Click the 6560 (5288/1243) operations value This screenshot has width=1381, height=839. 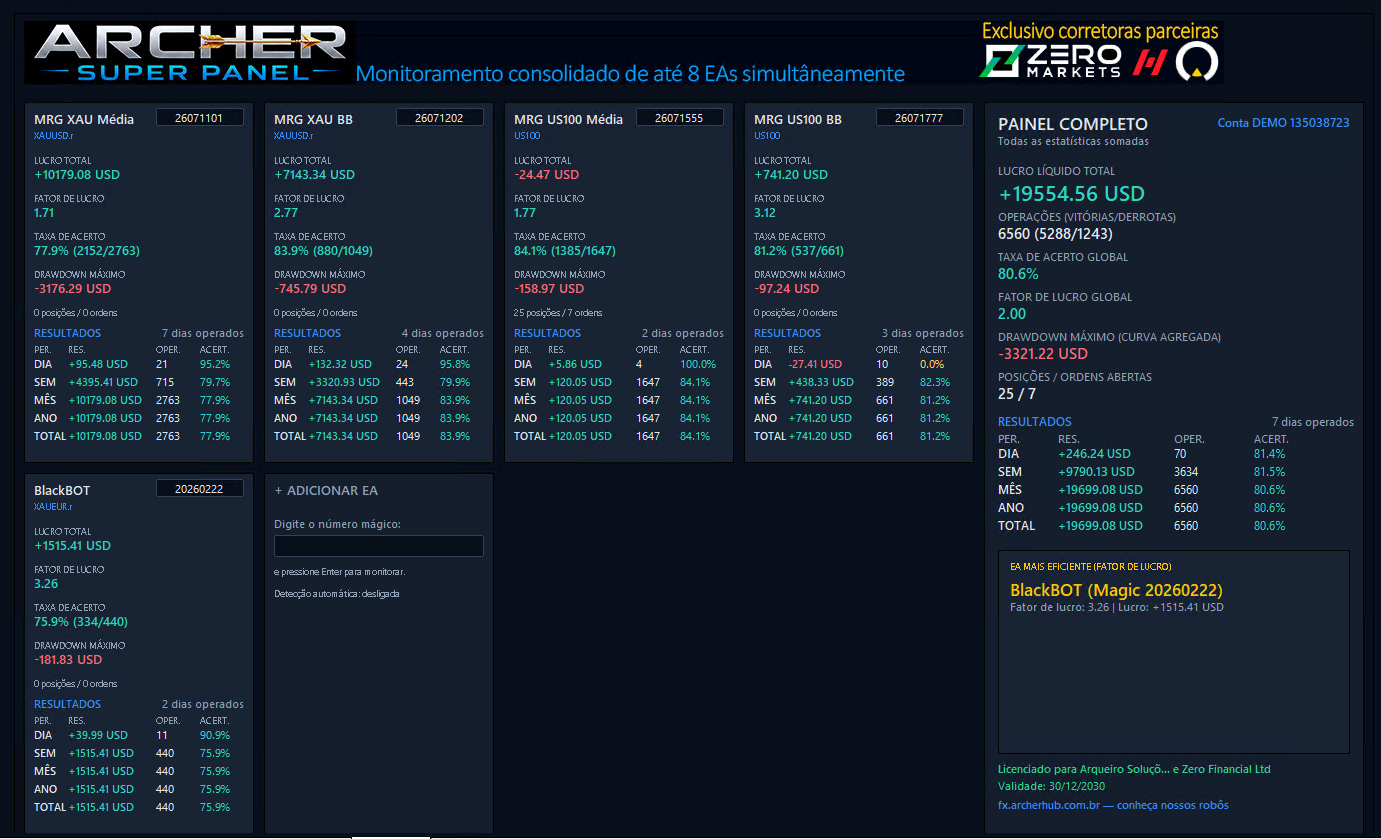1055,234
